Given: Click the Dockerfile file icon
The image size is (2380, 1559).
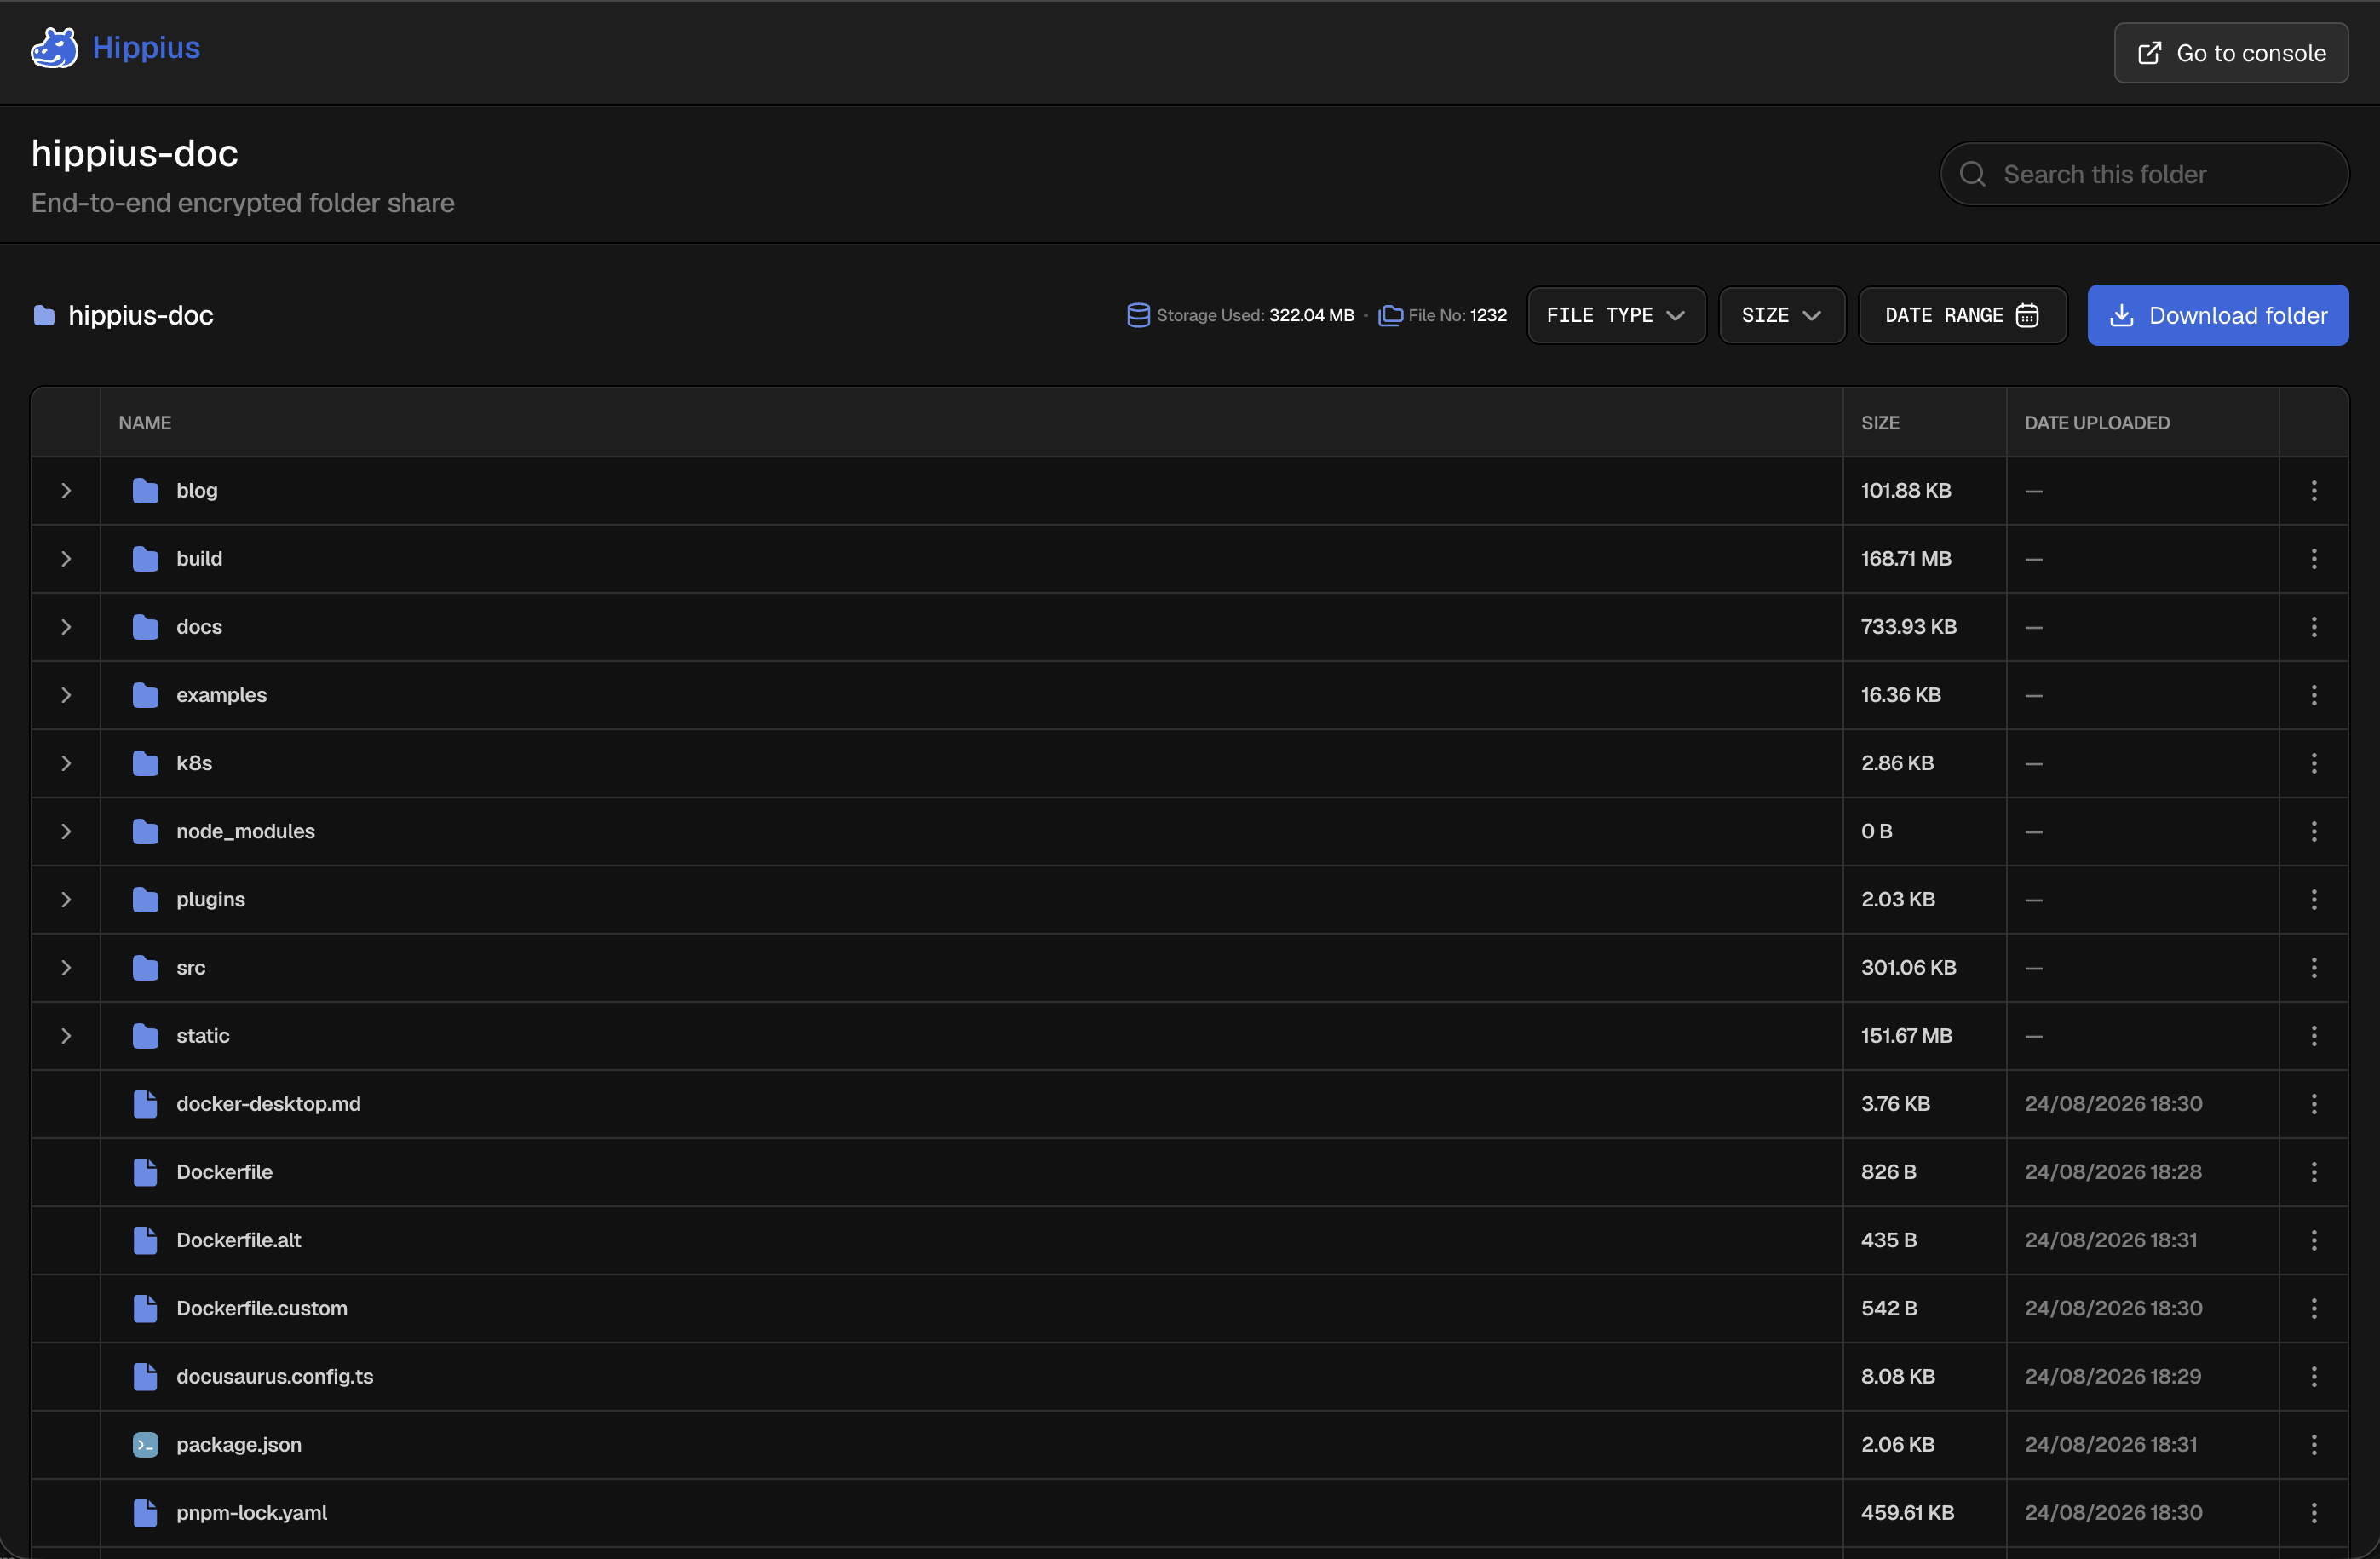Looking at the screenshot, I should [146, 1172].
